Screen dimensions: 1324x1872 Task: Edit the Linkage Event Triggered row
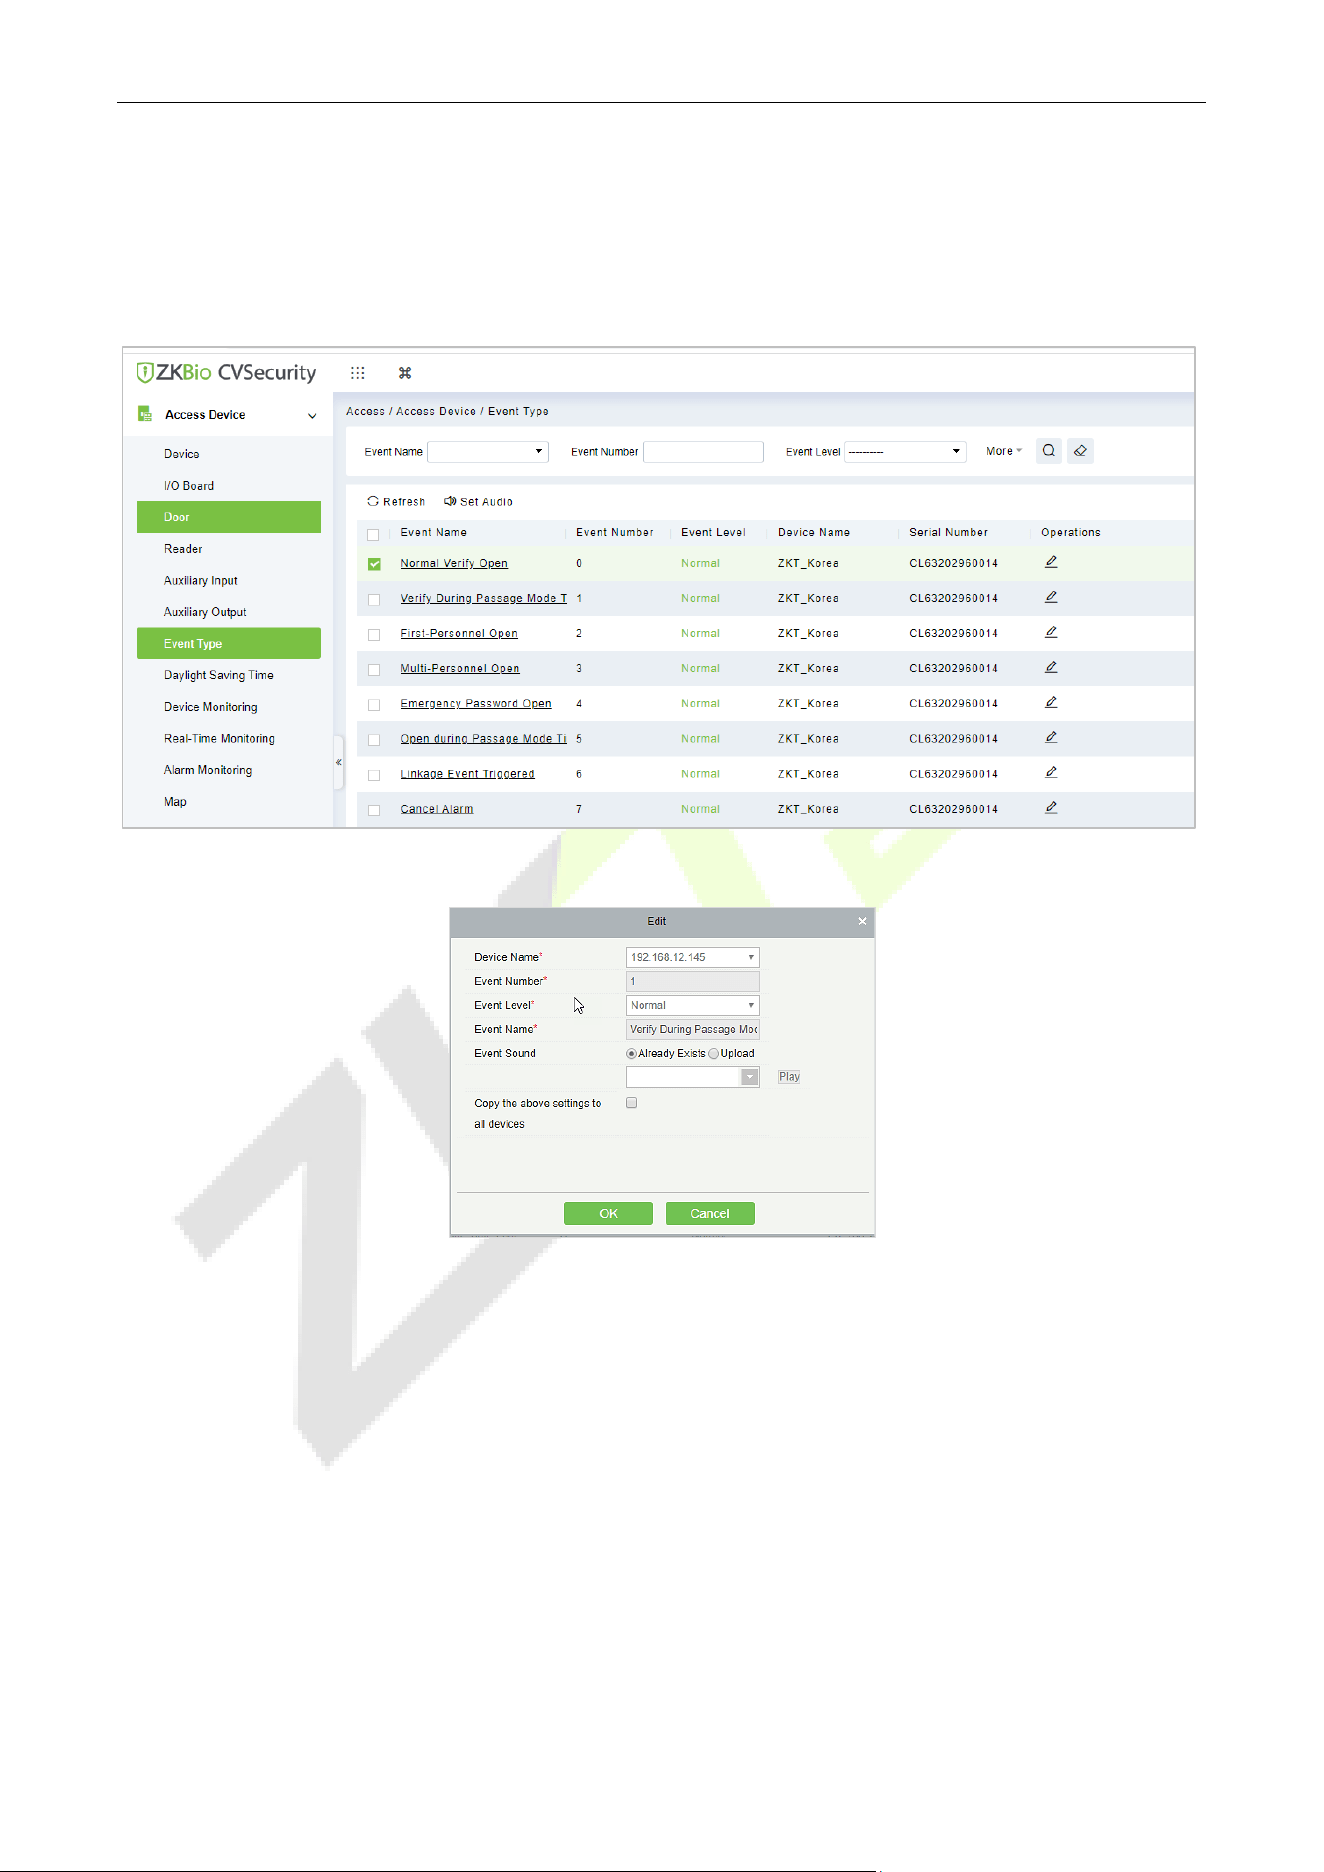[x=1051, y=772]
